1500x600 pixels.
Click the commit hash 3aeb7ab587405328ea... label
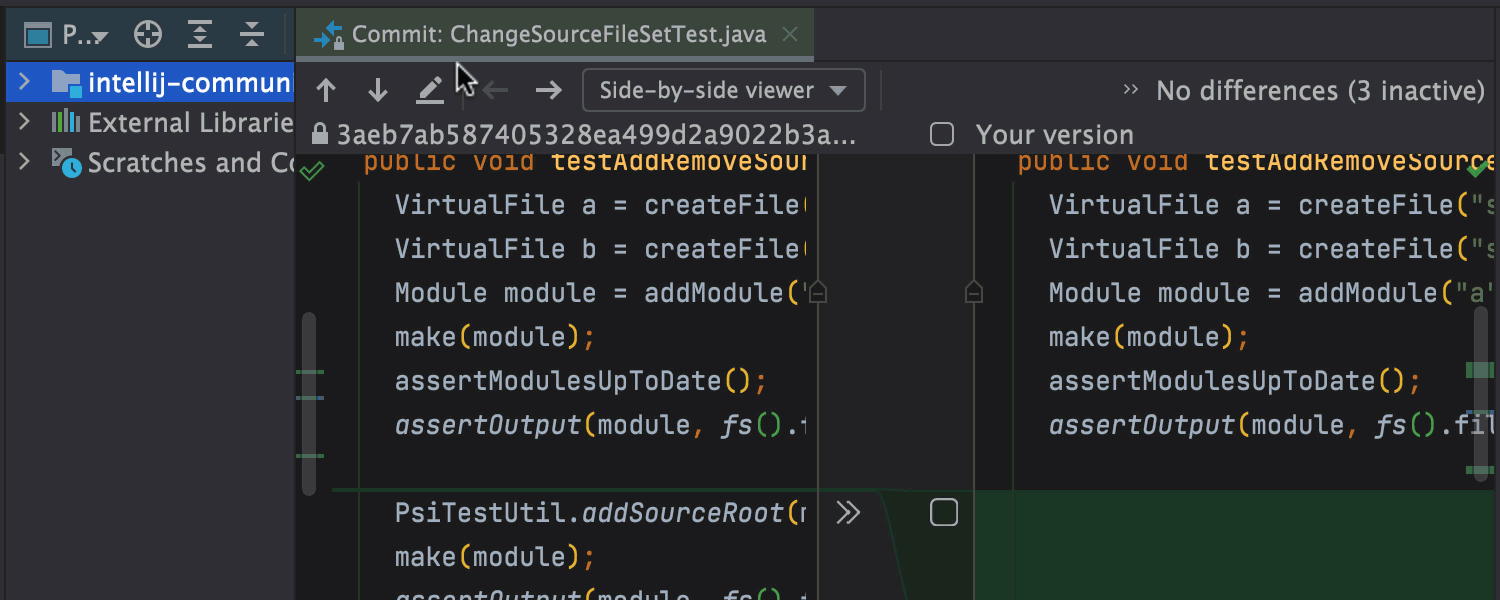point(596,135)
